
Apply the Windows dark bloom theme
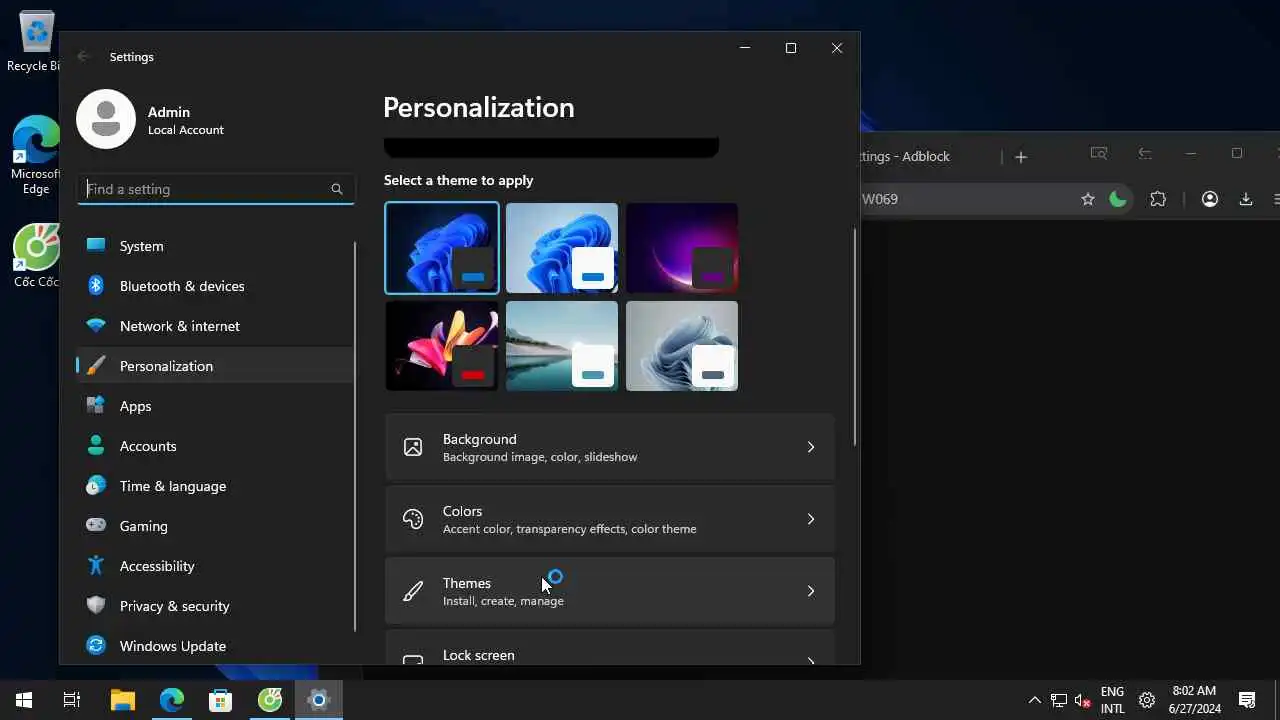(x=442, y=248)
